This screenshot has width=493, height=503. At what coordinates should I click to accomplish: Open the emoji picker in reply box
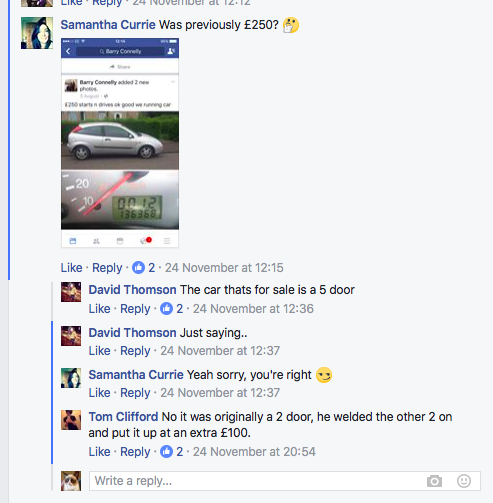click(464, 481)
